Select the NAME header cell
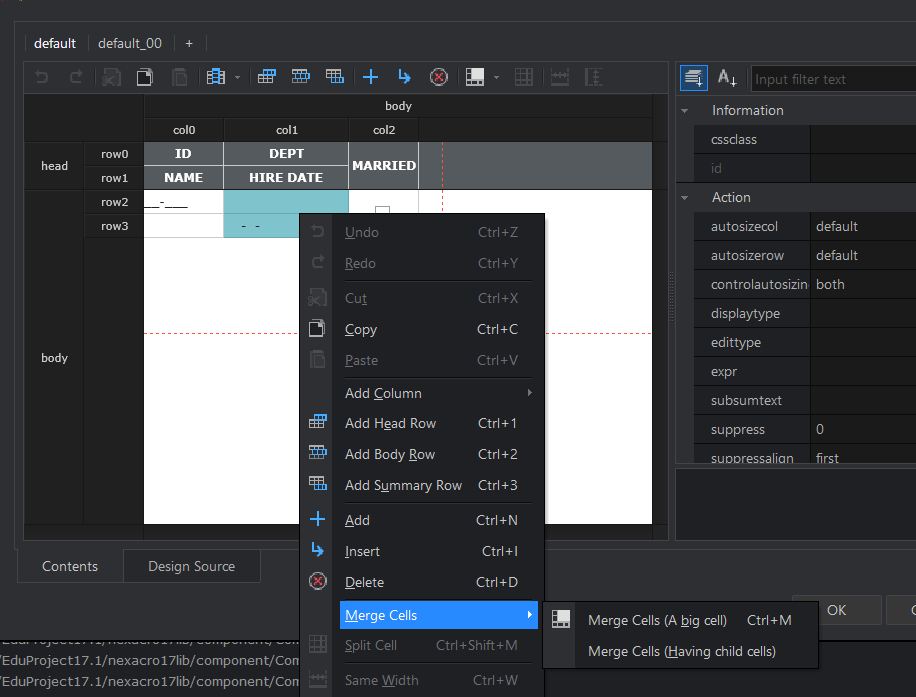This screenshot has height=697, width=916. pyautogui.click(x=183, y=178)
